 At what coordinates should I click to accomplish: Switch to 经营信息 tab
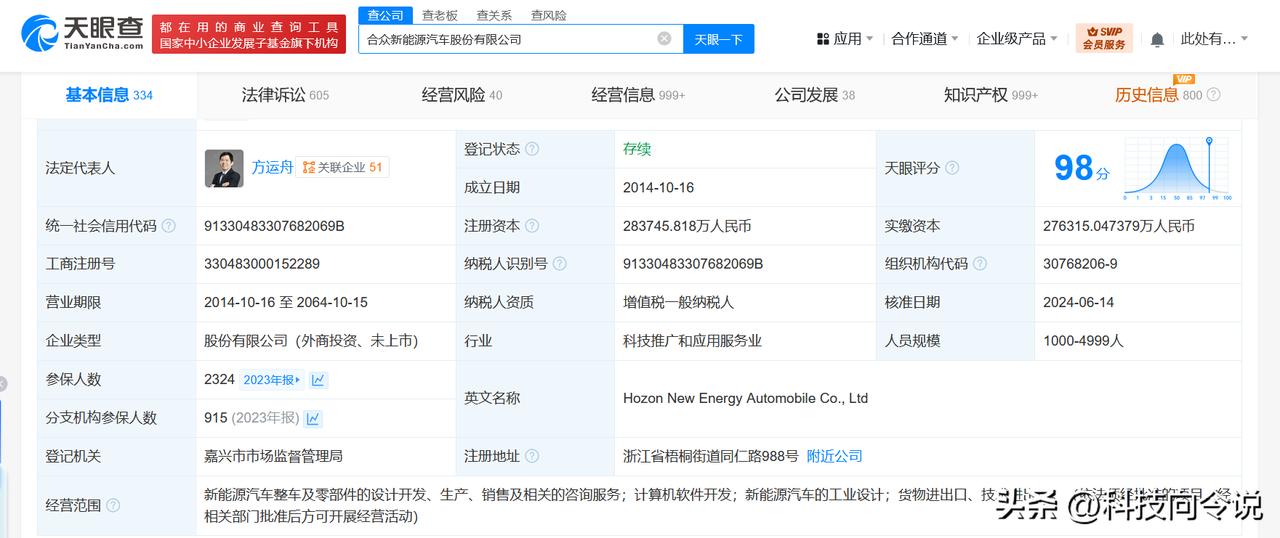click(638, 95)
